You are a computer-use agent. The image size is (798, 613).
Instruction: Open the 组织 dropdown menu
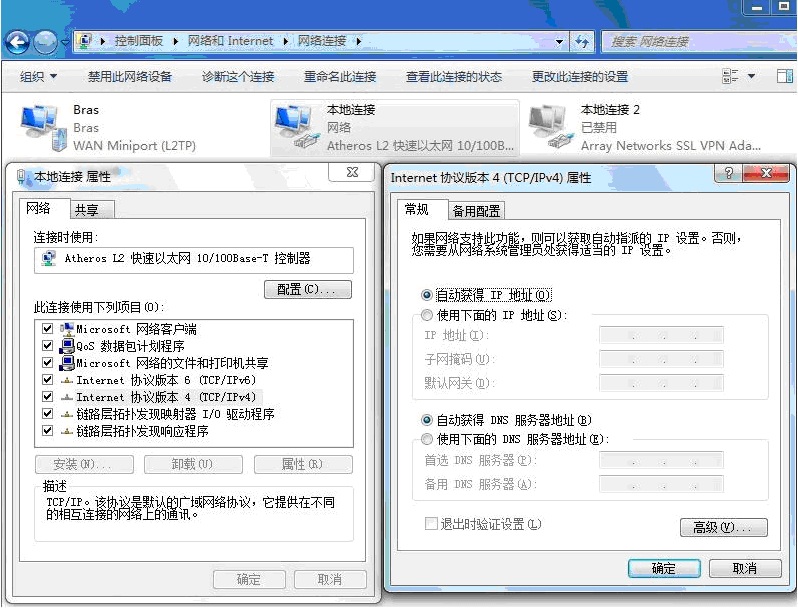click(x=39, y=77)
